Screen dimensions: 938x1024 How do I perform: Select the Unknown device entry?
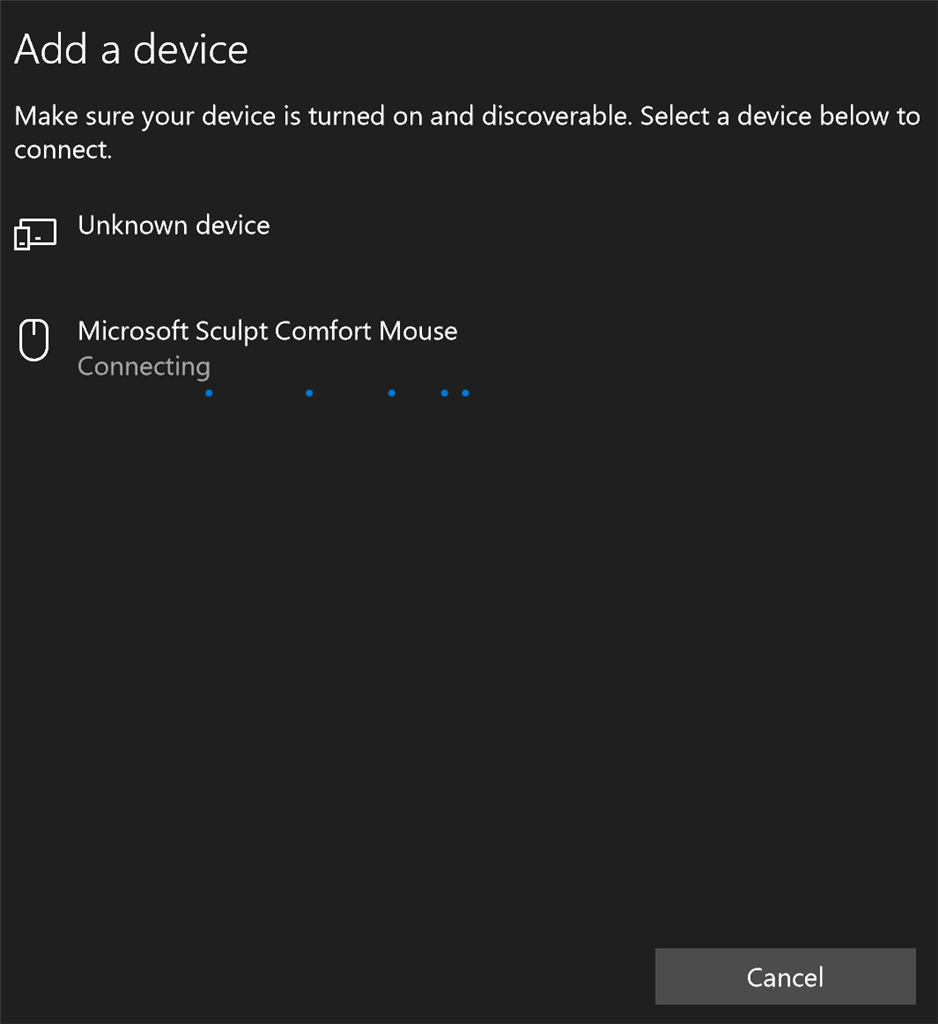469,234
